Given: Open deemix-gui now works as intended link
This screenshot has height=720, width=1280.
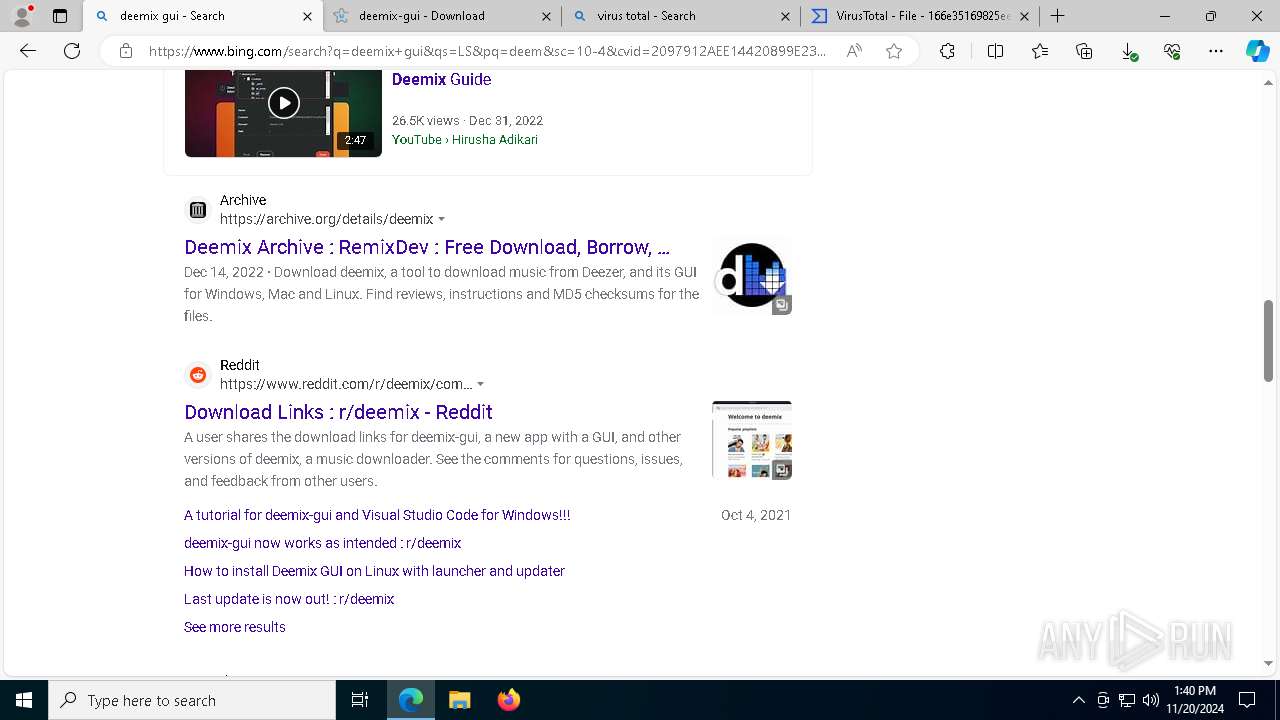Looking at the screenshot, I should (322, 543).
